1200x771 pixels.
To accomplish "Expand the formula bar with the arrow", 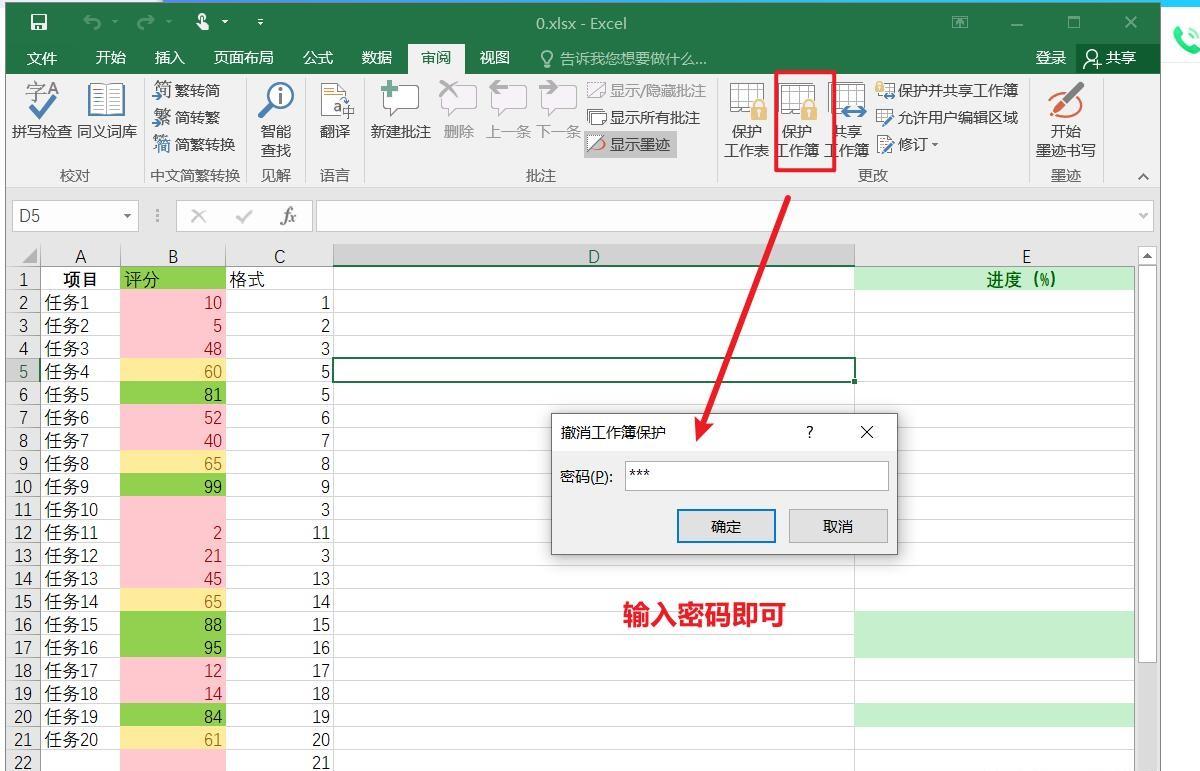I will pos(1143,216).
